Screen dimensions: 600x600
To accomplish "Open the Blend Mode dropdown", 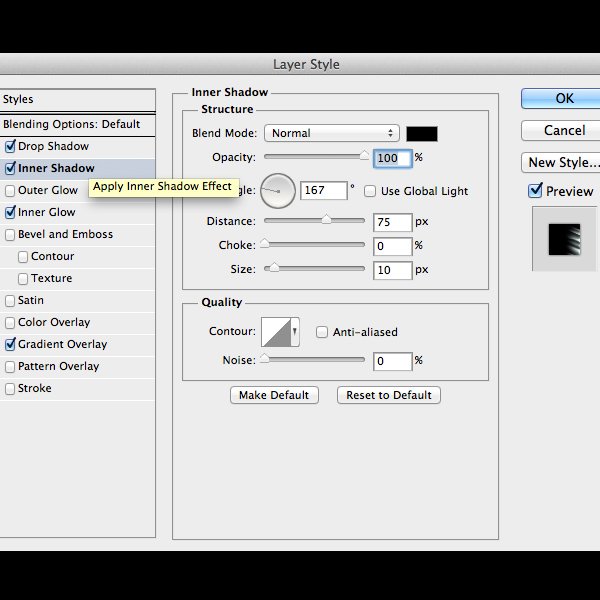I will pos(332,133).
